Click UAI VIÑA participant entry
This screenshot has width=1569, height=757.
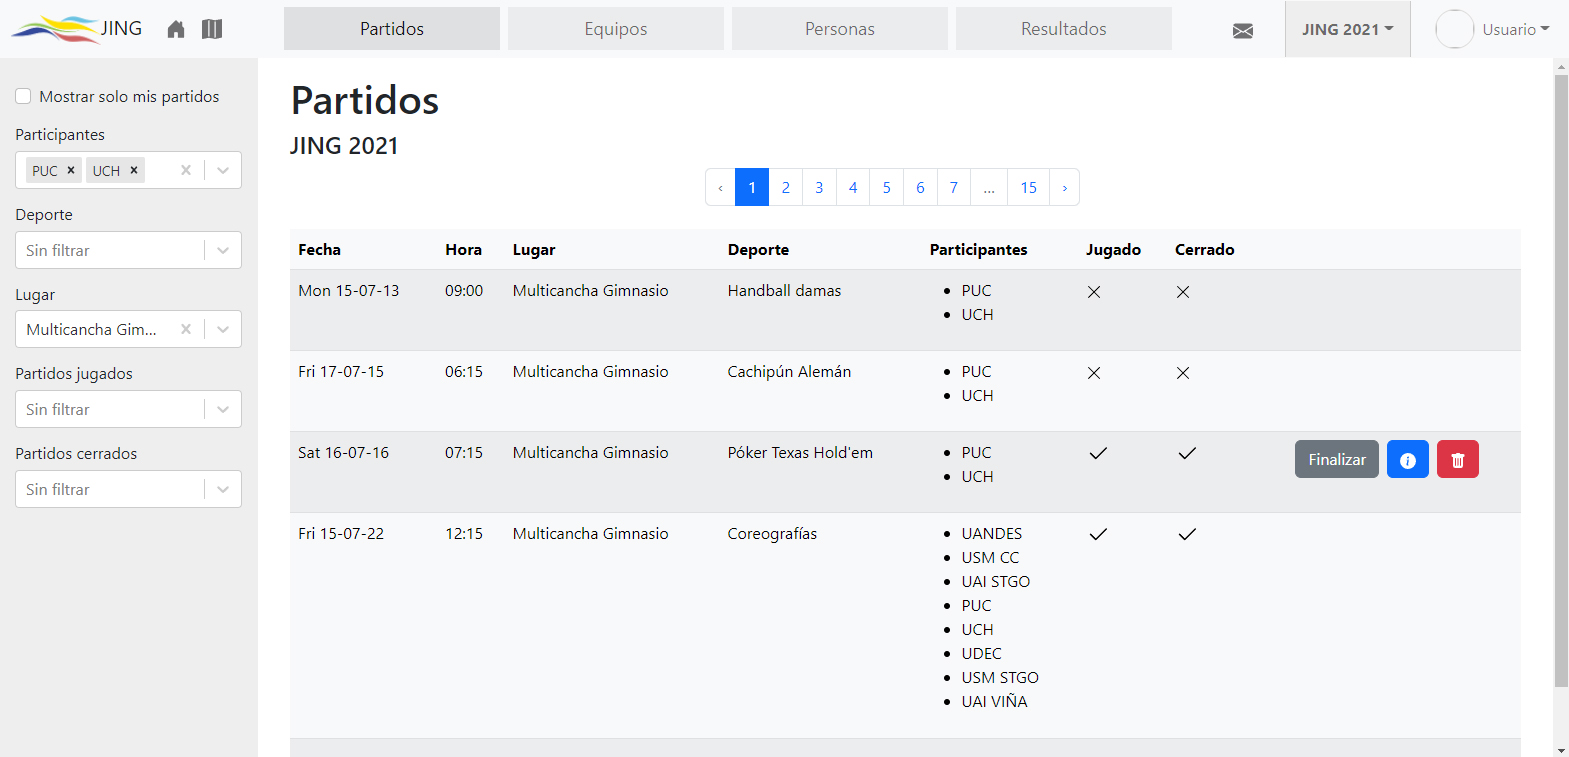pyautogui.click(x=995, y=702)
